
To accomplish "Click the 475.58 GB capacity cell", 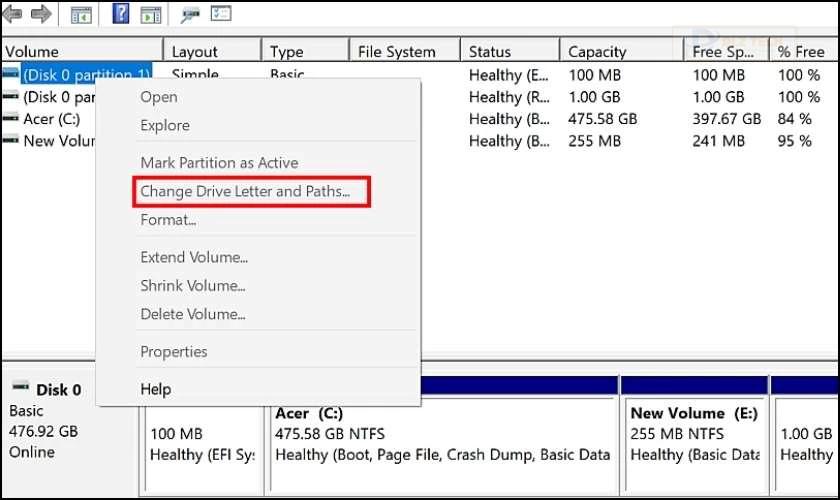I will (x=603, y=119).
